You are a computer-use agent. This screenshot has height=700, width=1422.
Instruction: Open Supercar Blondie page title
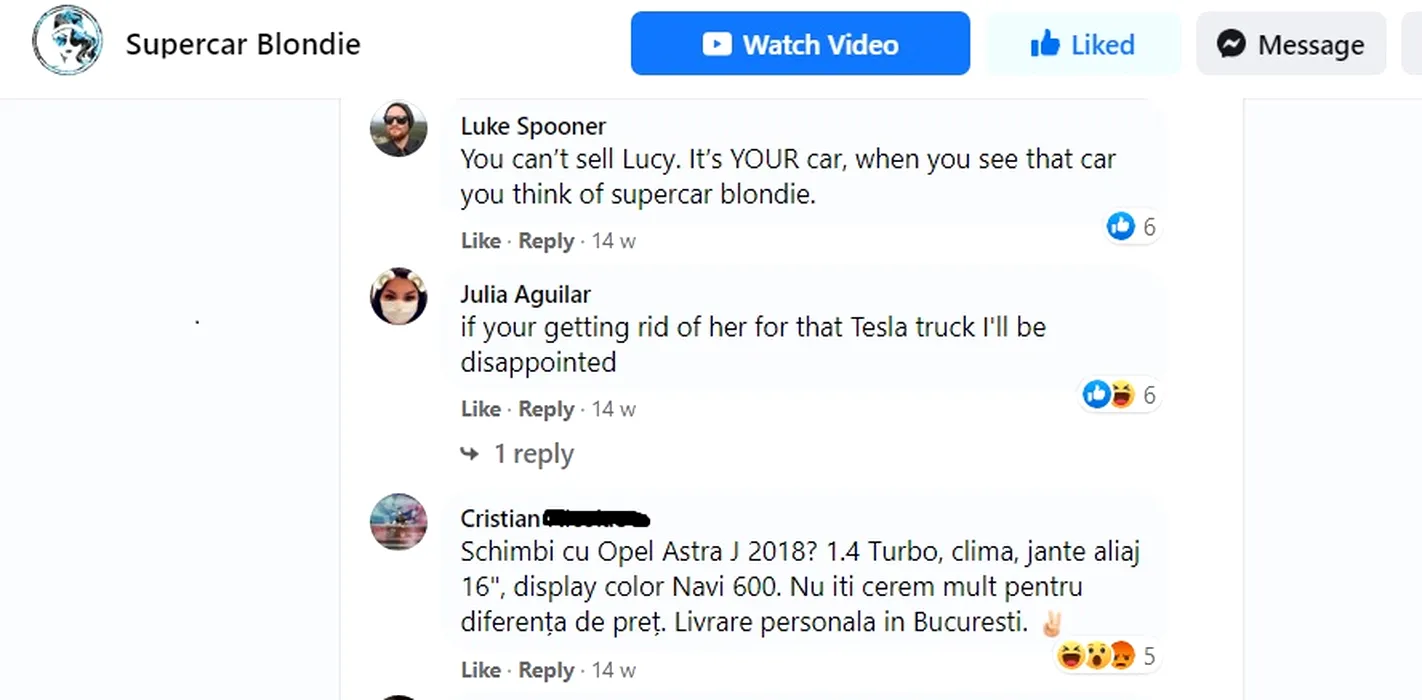(243, 44)
